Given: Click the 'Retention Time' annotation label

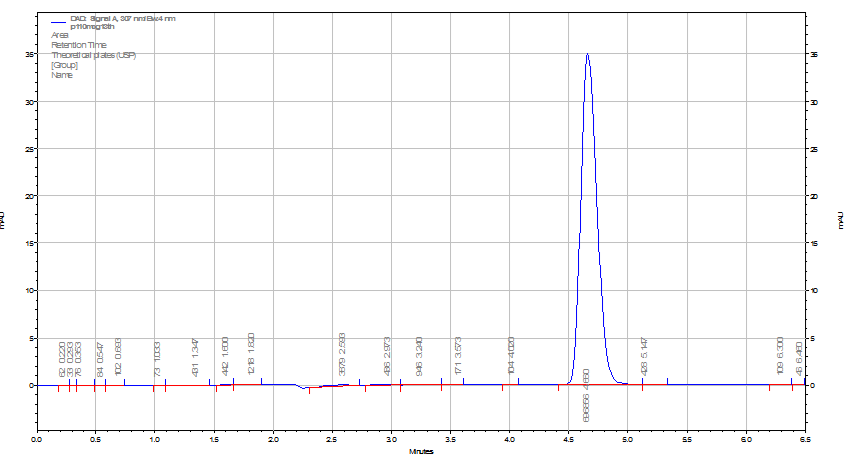Looking at the screenshot, I should (78, 45).
